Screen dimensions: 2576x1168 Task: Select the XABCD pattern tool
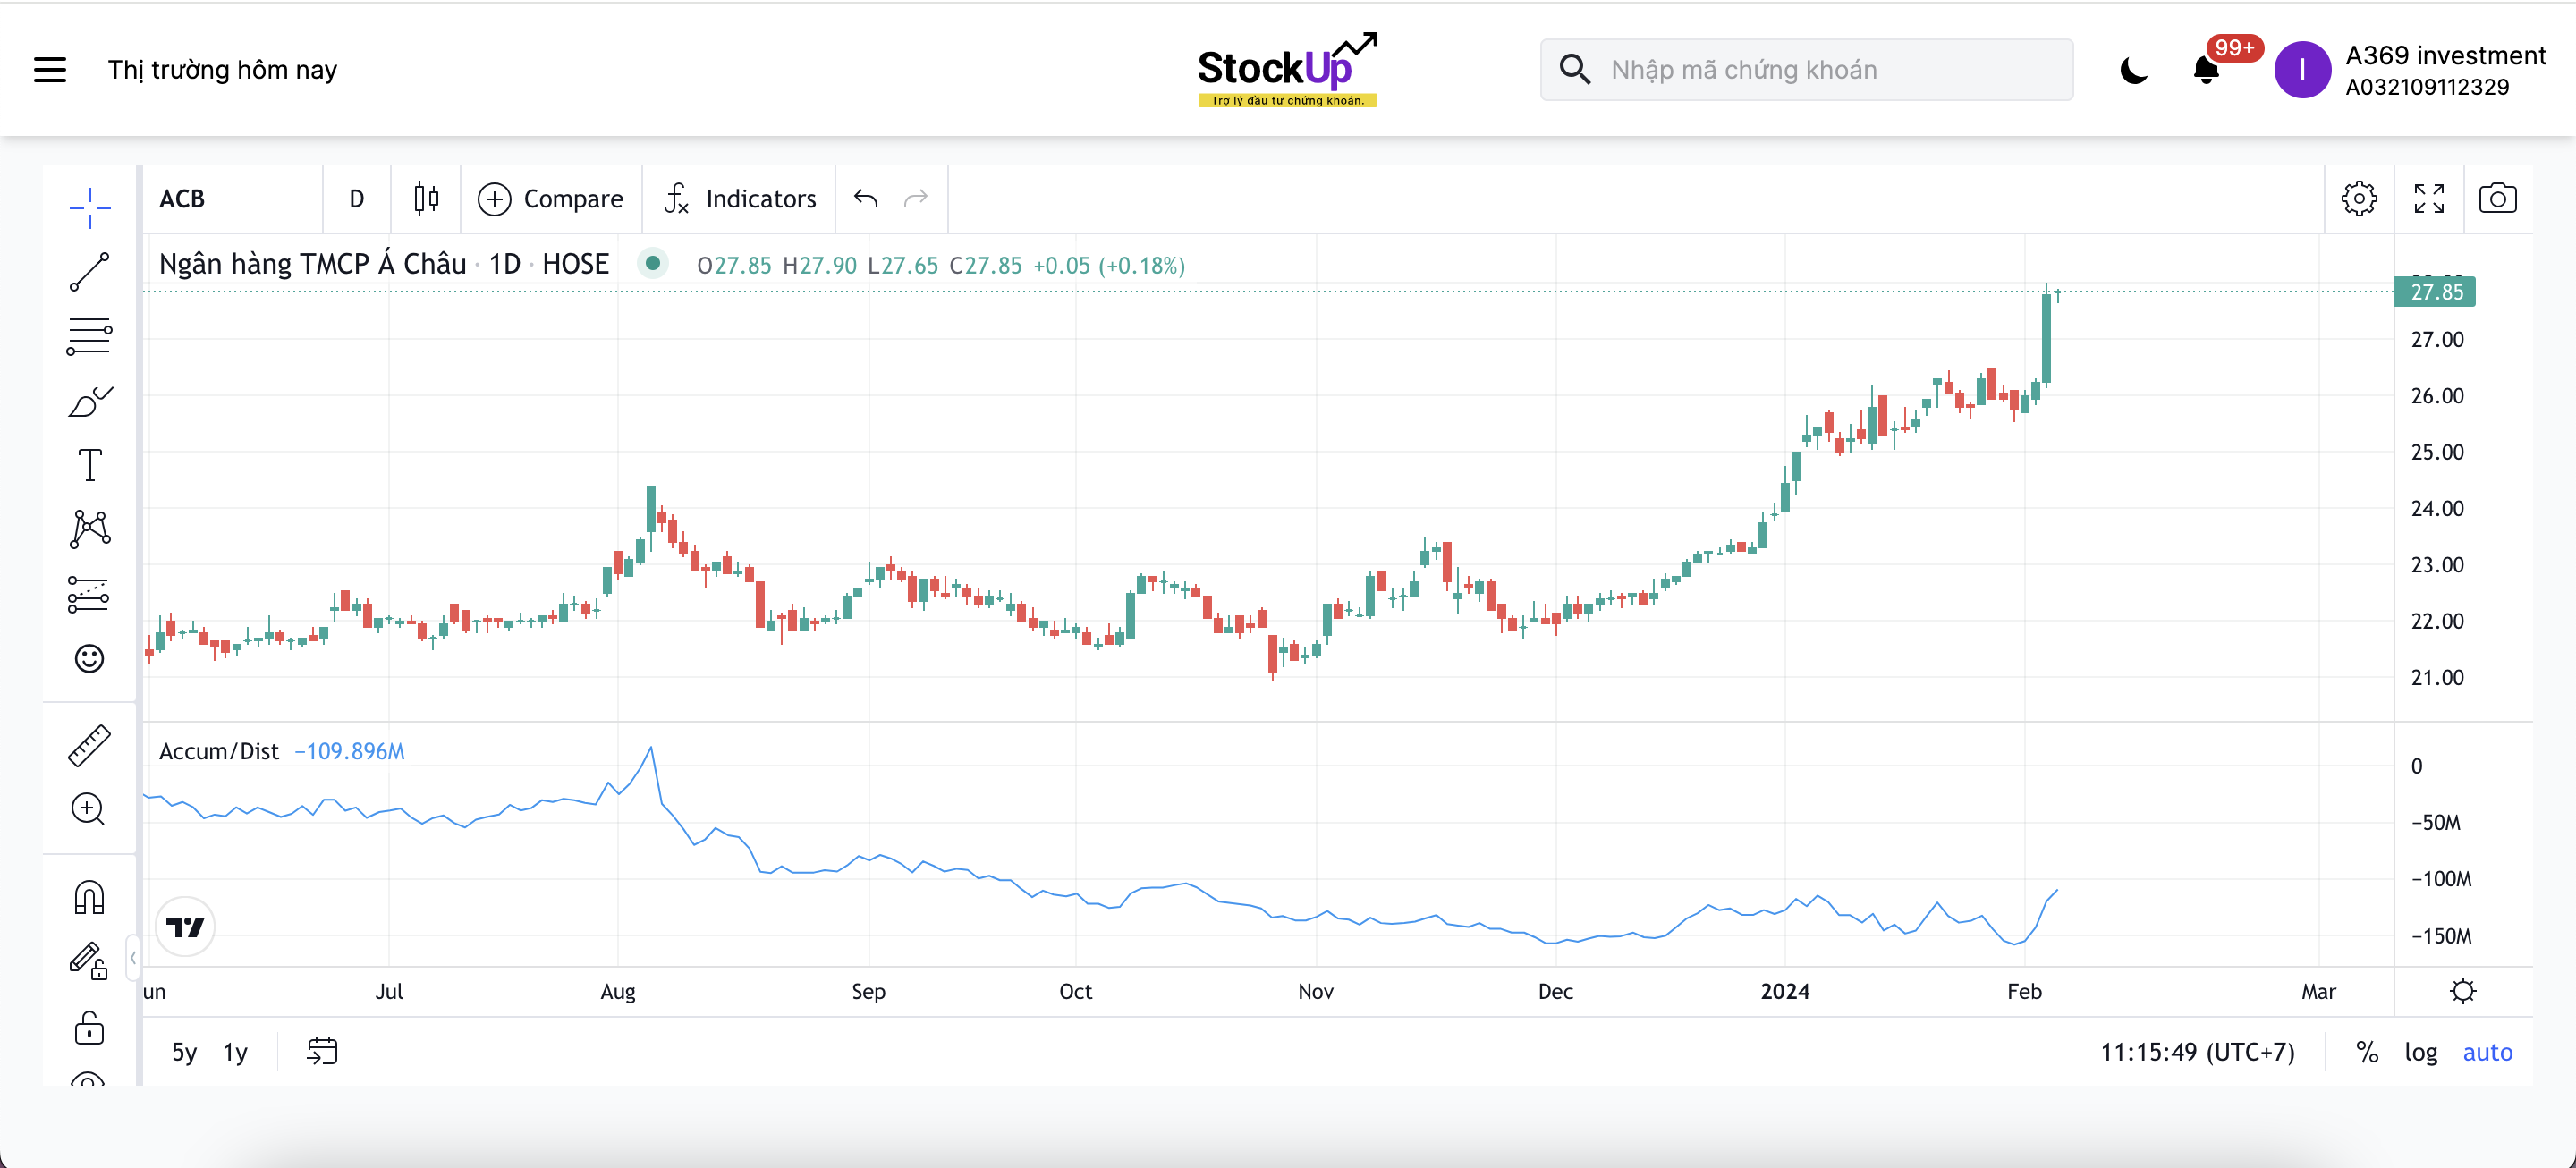[x=90, y=529]
